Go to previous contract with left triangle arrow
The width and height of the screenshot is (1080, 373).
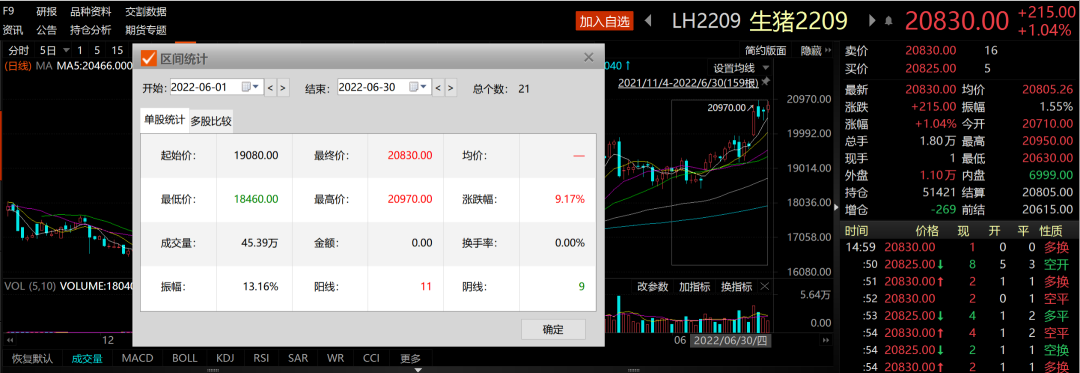coord(647,21)
